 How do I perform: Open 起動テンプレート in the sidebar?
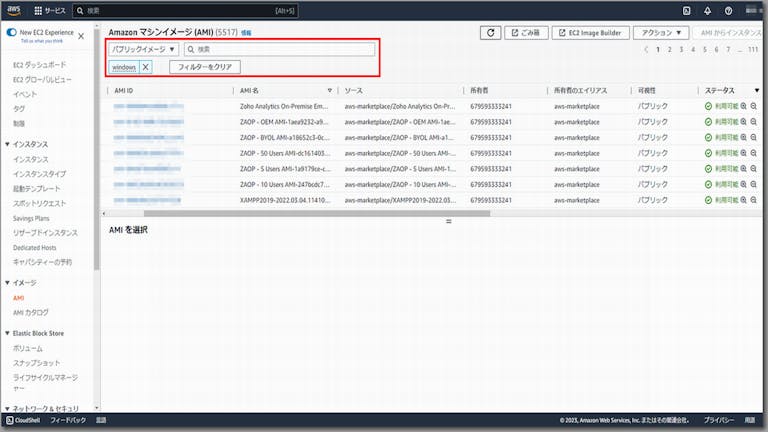click(37, 189)
